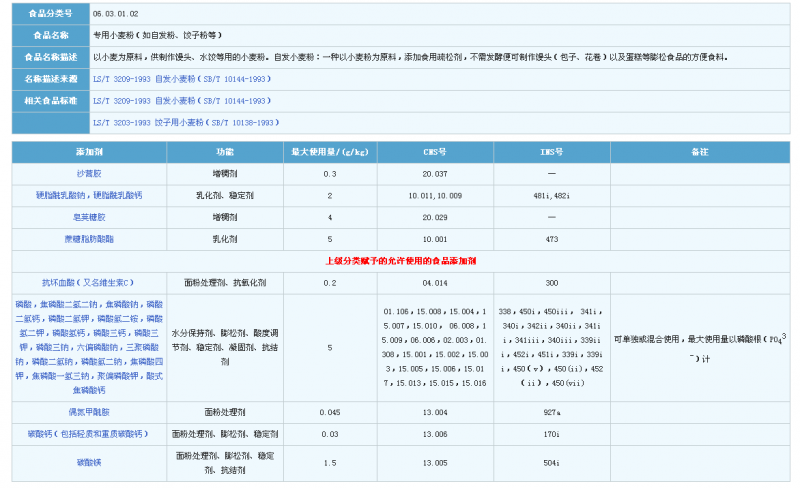Open the 偶氮甲酰胺 additive link
Viewport: 800px width, 488px height.
tap(87, 411)
